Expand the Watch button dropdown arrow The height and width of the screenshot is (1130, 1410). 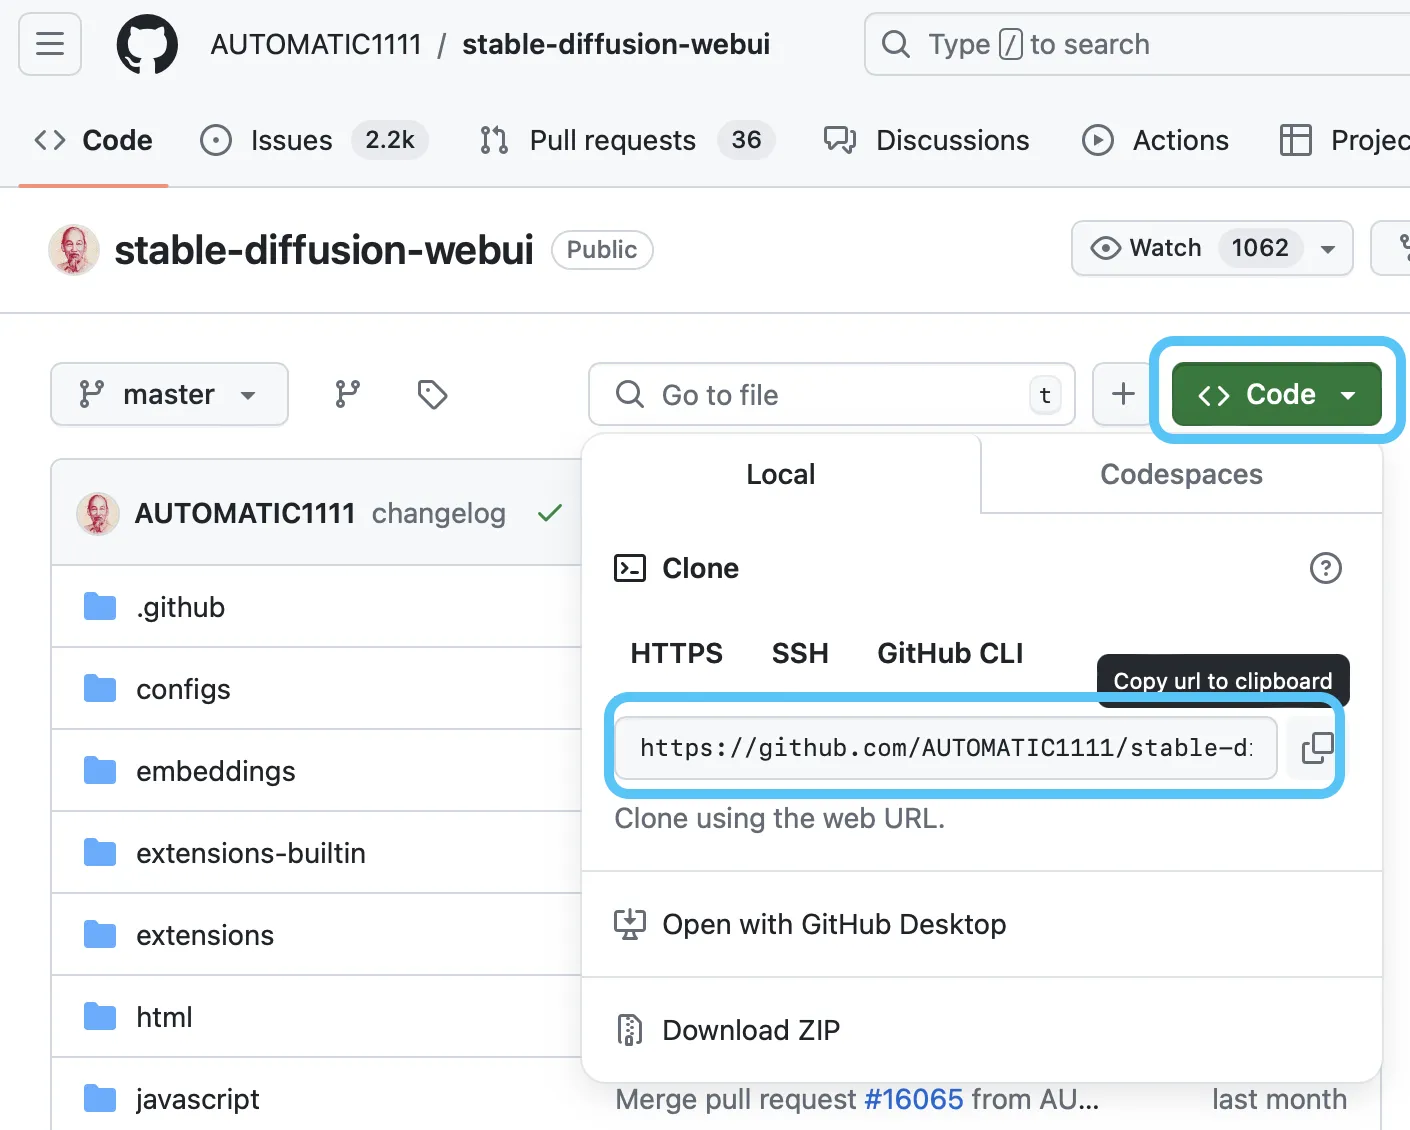coord(1327,248)
